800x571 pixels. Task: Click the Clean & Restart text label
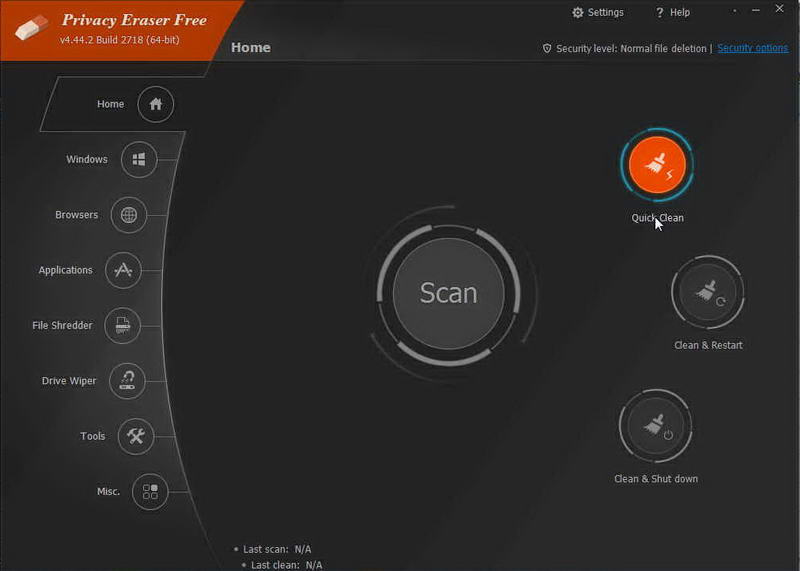pyautogui.click(x=708, y=345)
